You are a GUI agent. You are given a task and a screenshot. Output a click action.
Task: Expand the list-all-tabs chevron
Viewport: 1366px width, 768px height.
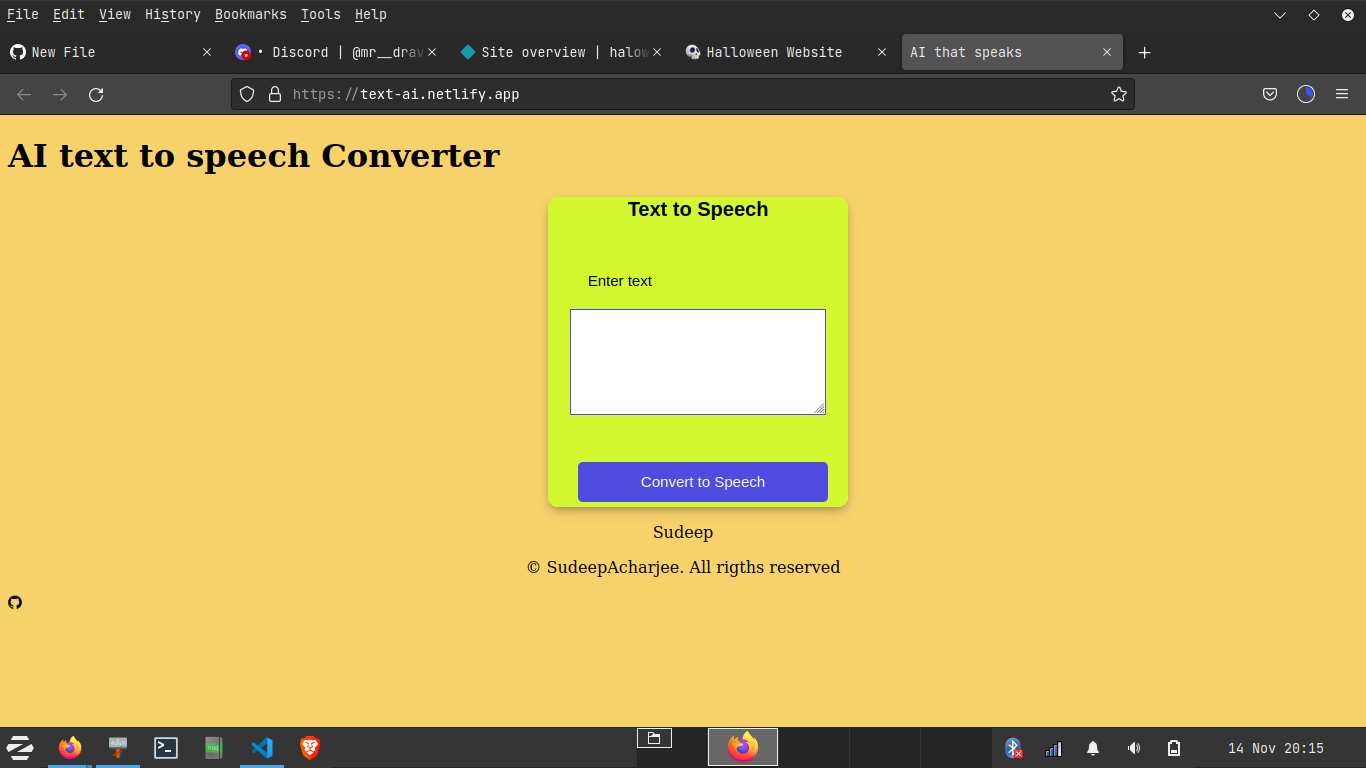[1280, 16]
